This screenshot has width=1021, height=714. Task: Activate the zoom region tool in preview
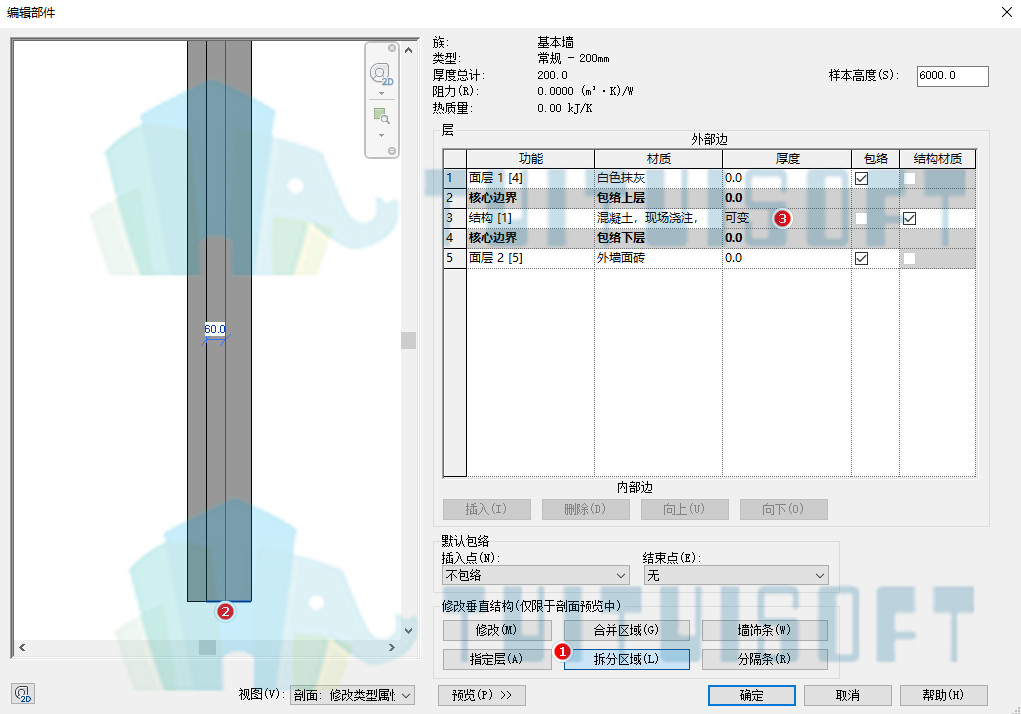pyautogui.click(x=381, y=117)
